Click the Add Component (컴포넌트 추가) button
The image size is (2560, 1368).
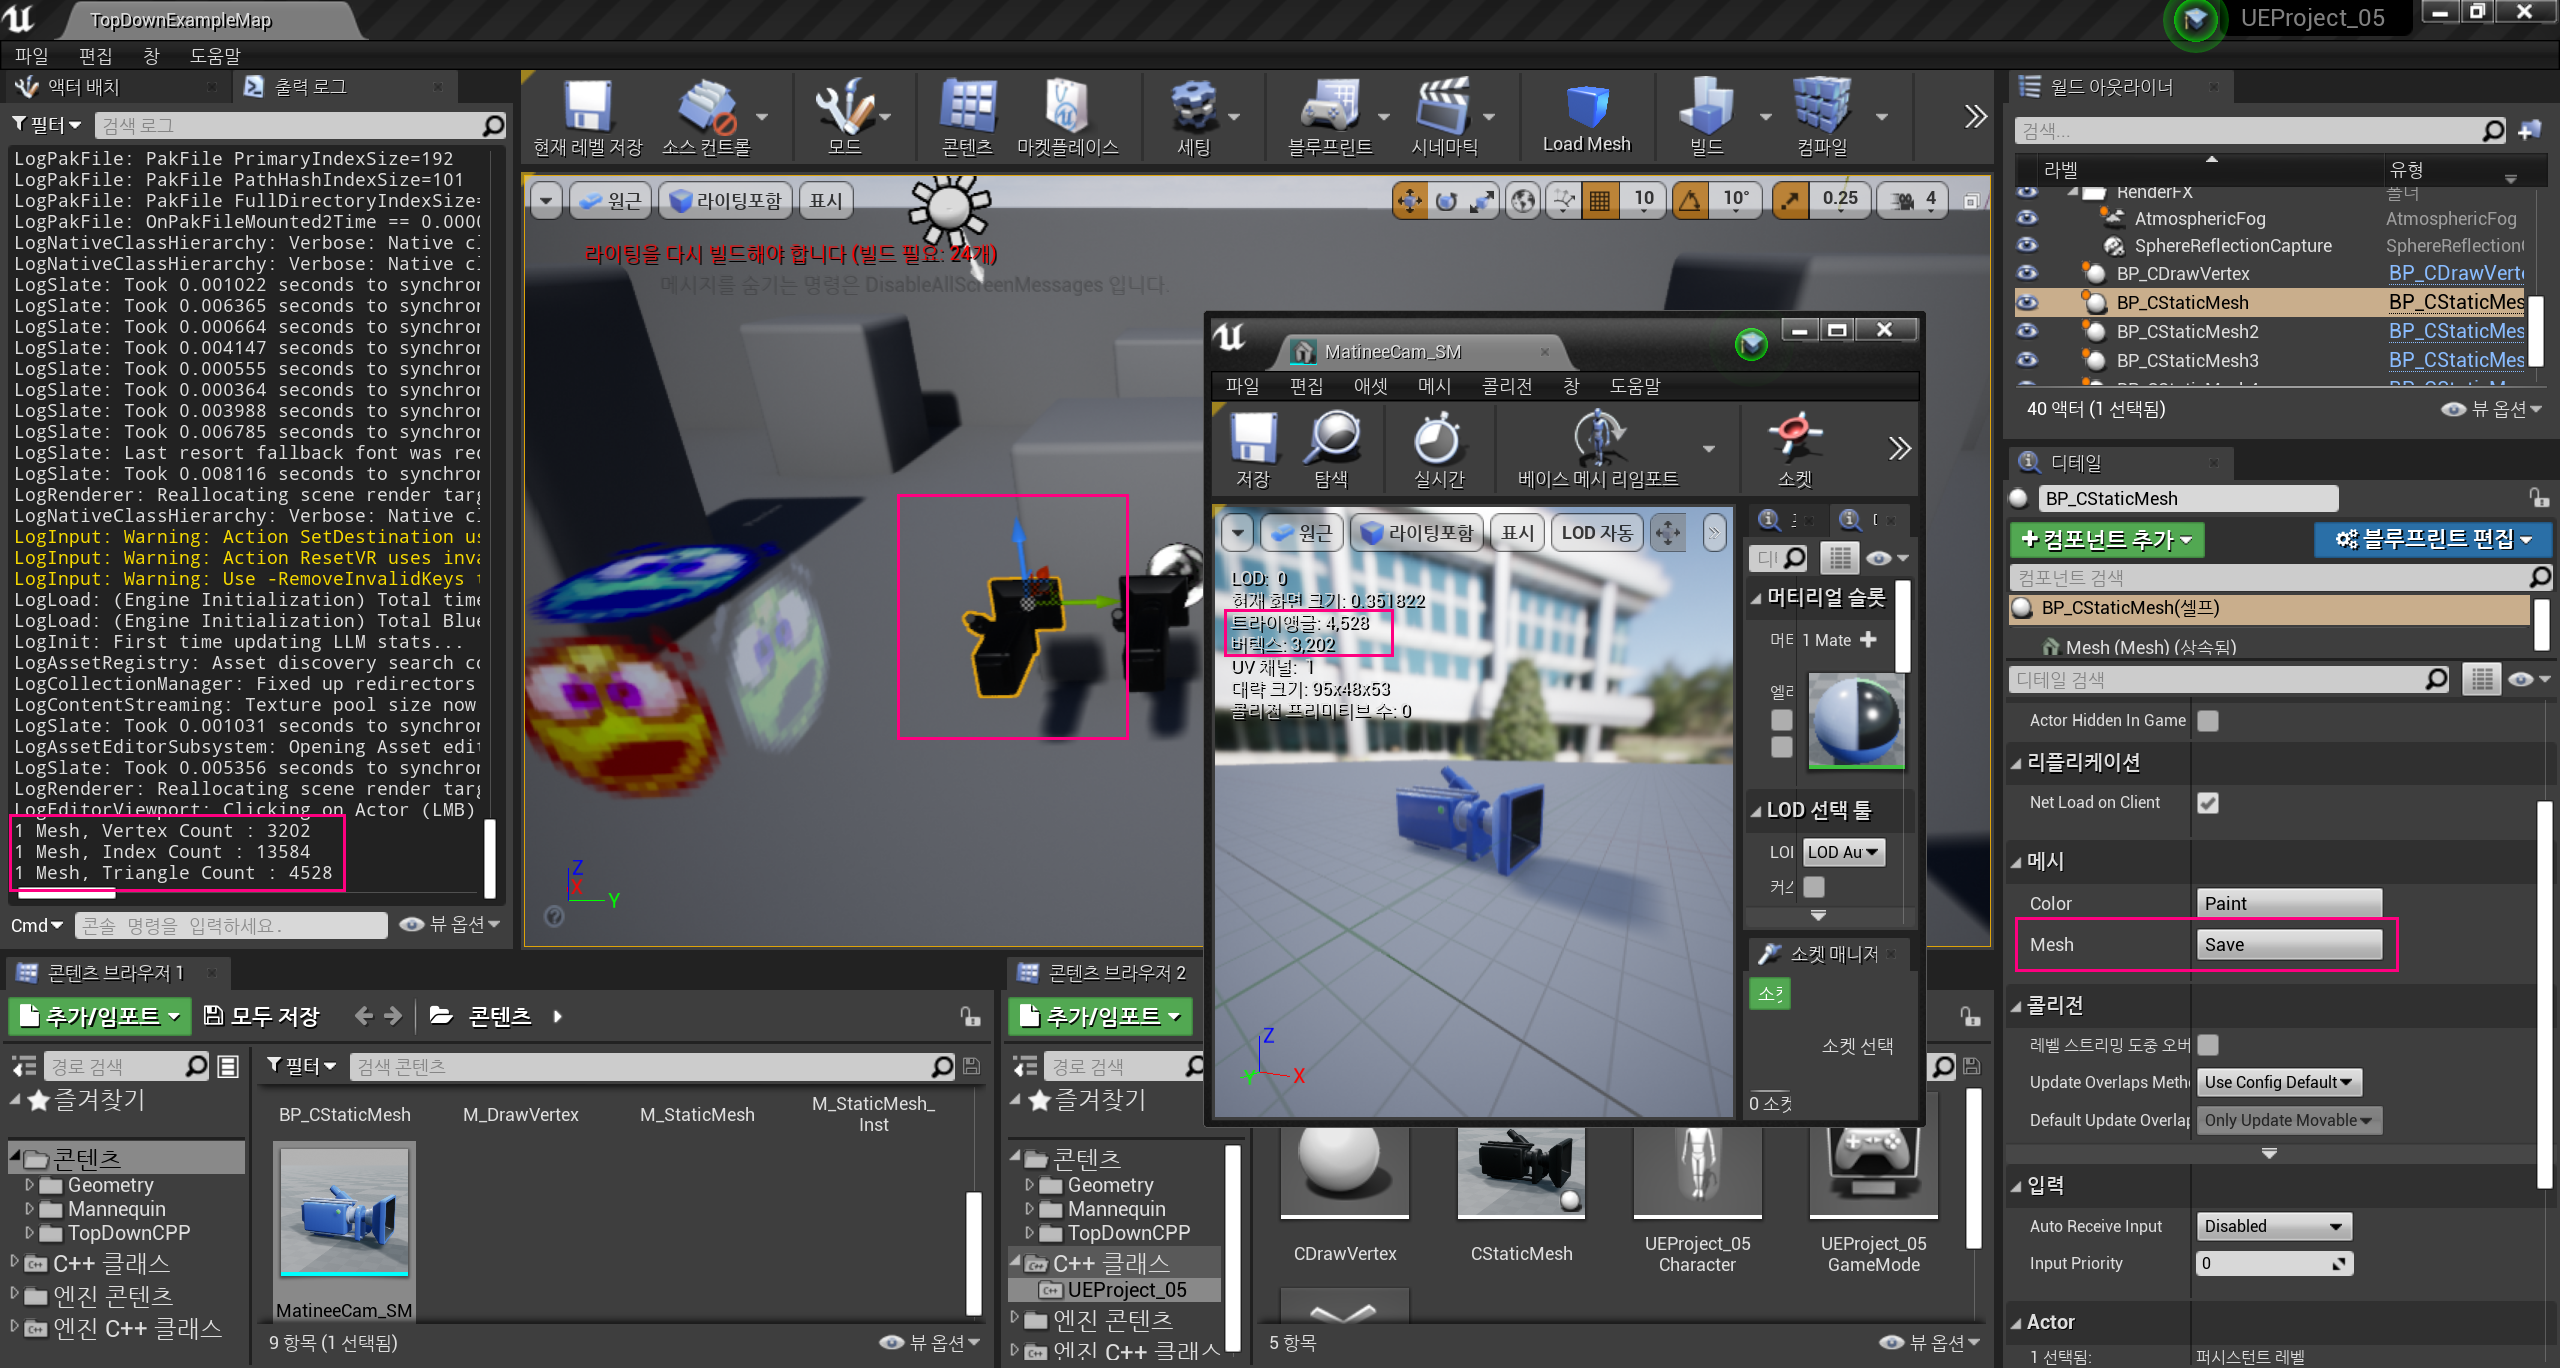pos(2106,540)
